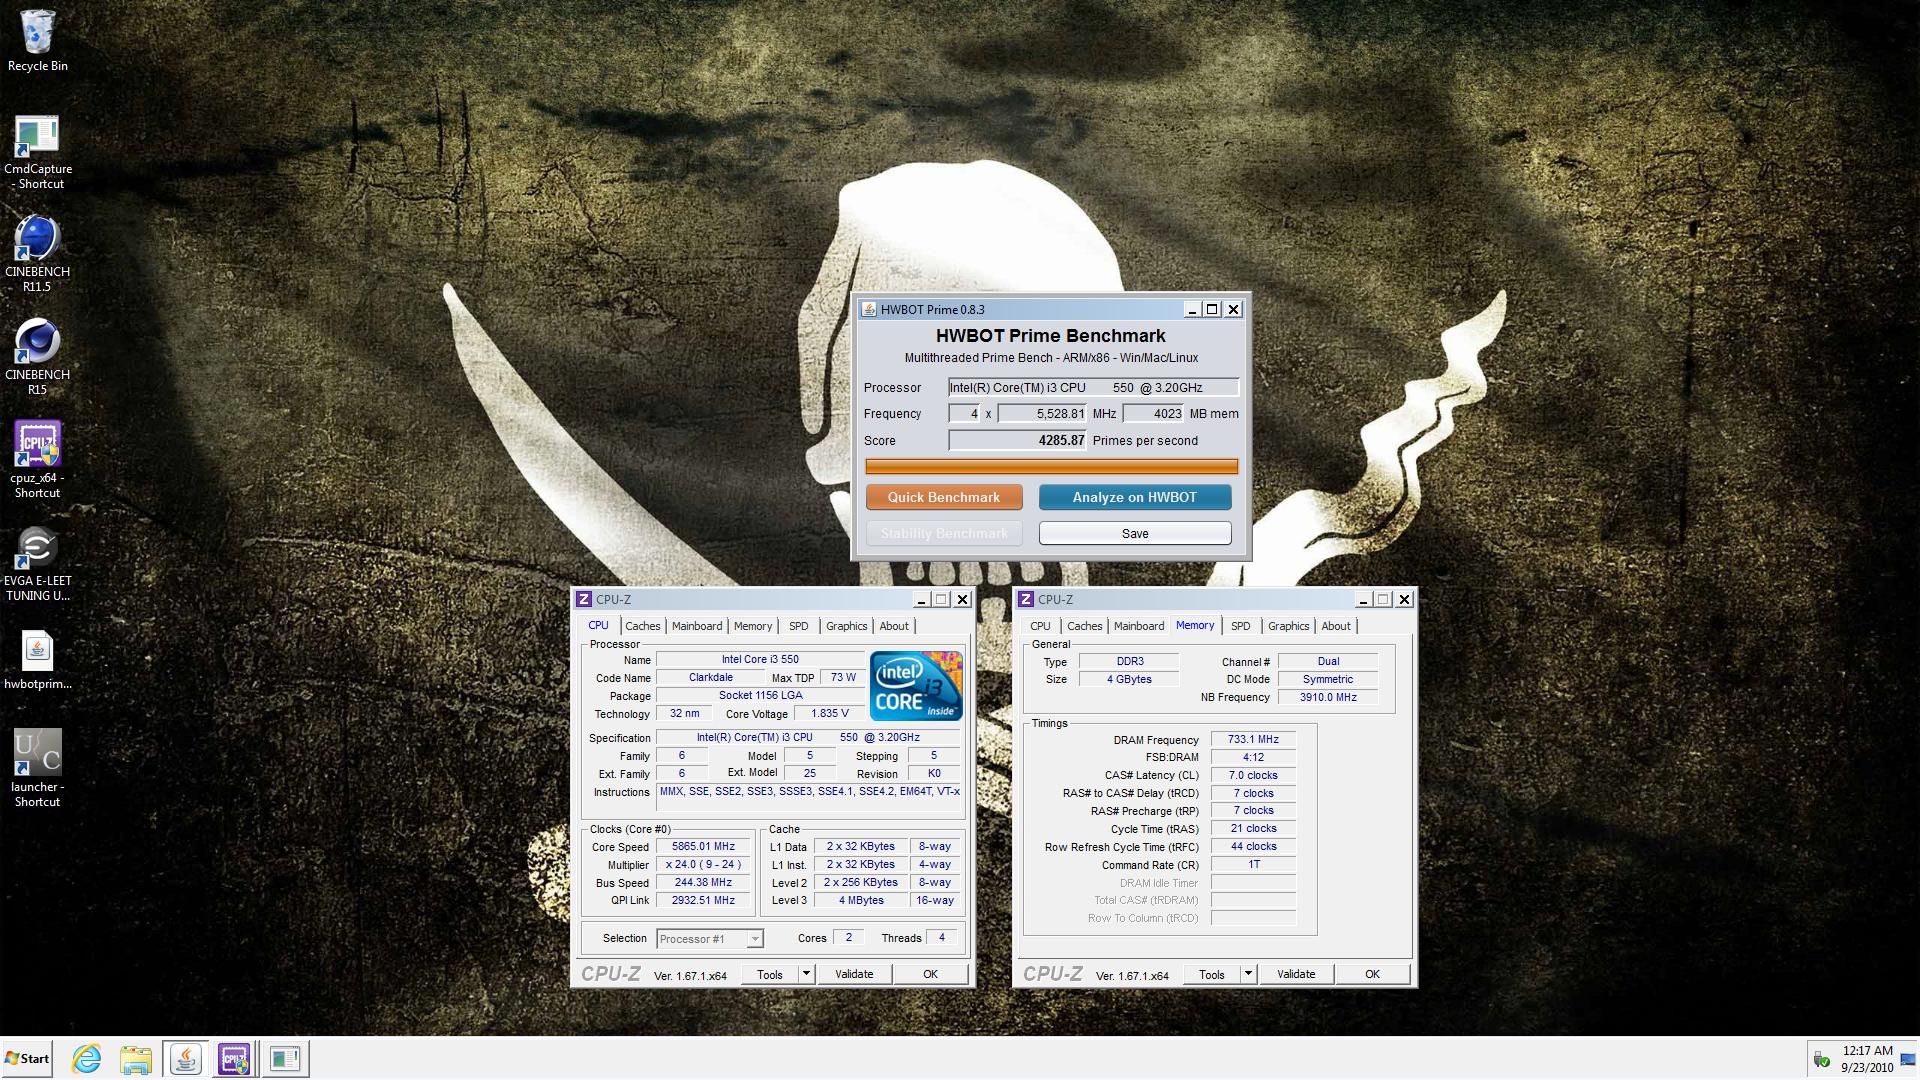Screen dimensions: 1920x1080
Task: Select CPU-Z taskbar icon
Action: [x=234, y=1058]
